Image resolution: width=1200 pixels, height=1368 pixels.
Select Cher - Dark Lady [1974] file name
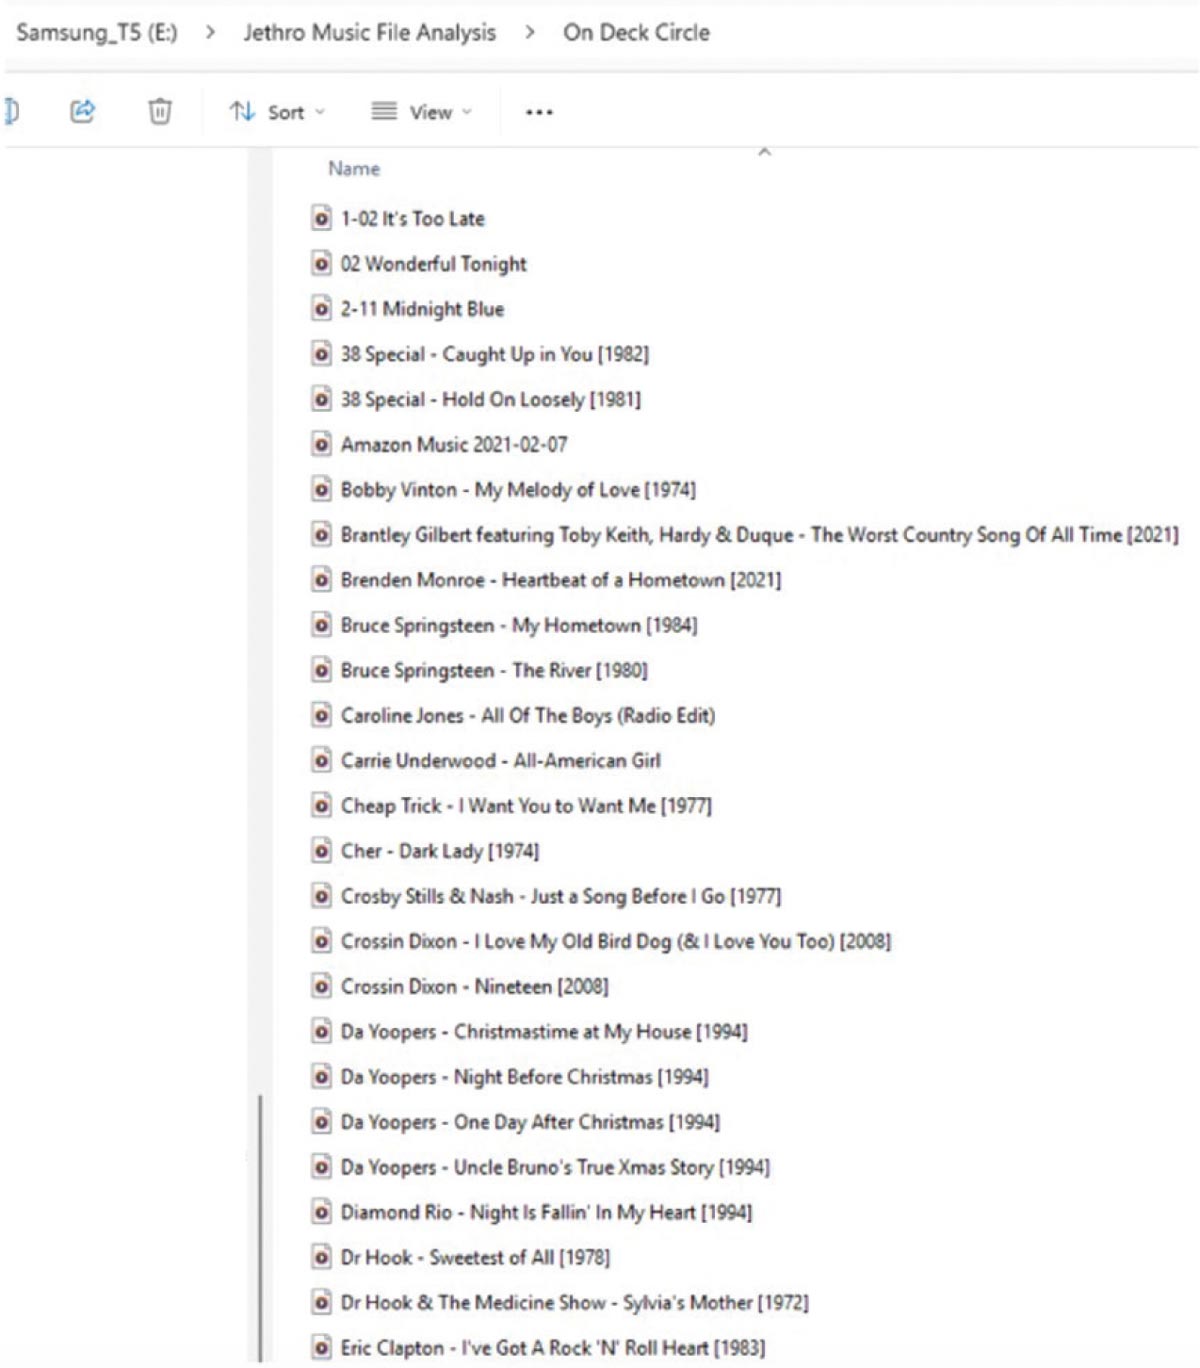pyautogui.click(x=440, y=851)
